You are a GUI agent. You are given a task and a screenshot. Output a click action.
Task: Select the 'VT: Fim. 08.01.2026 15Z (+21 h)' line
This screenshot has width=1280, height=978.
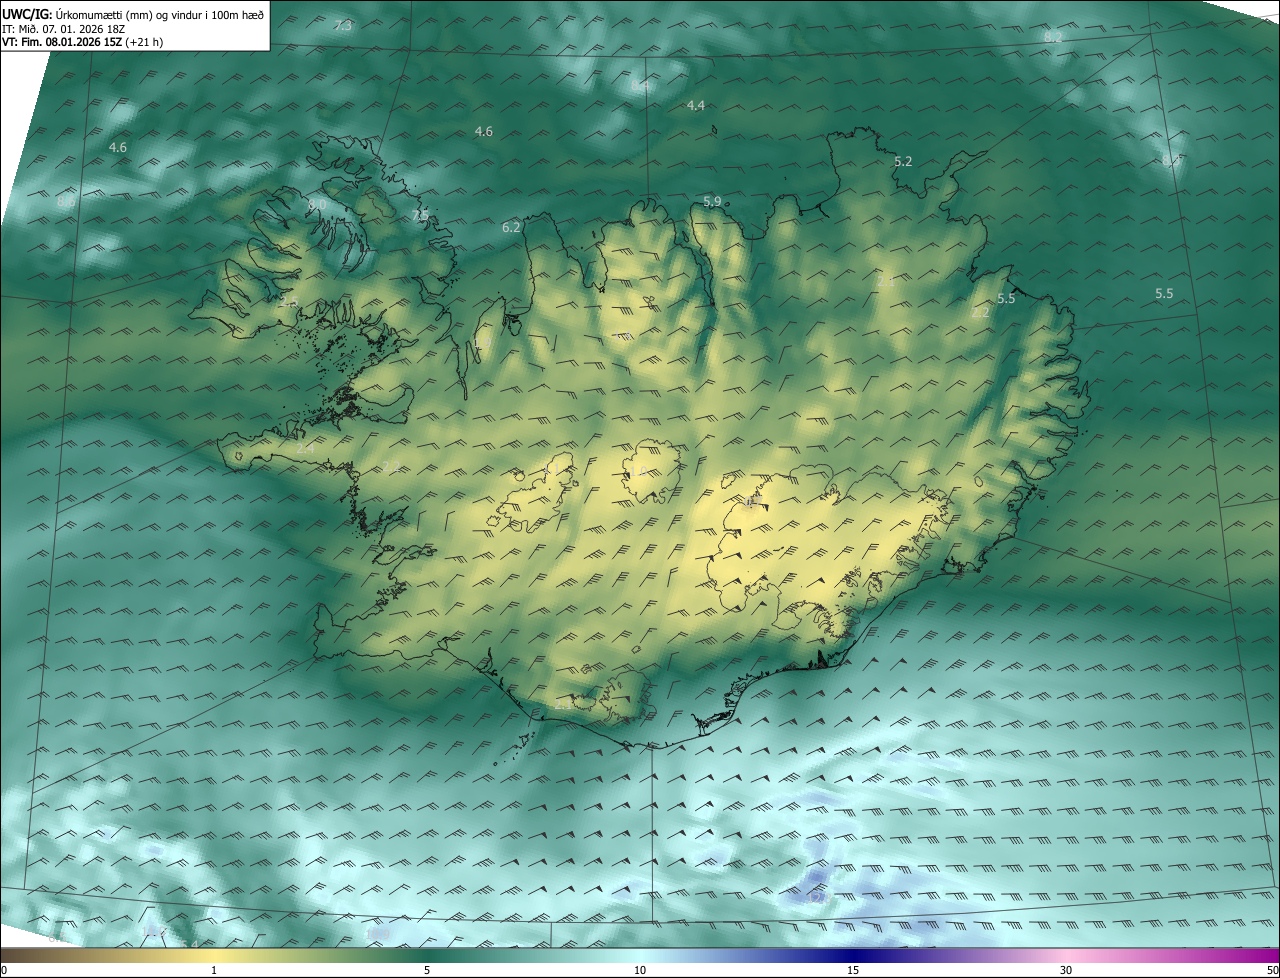(82, 42)
